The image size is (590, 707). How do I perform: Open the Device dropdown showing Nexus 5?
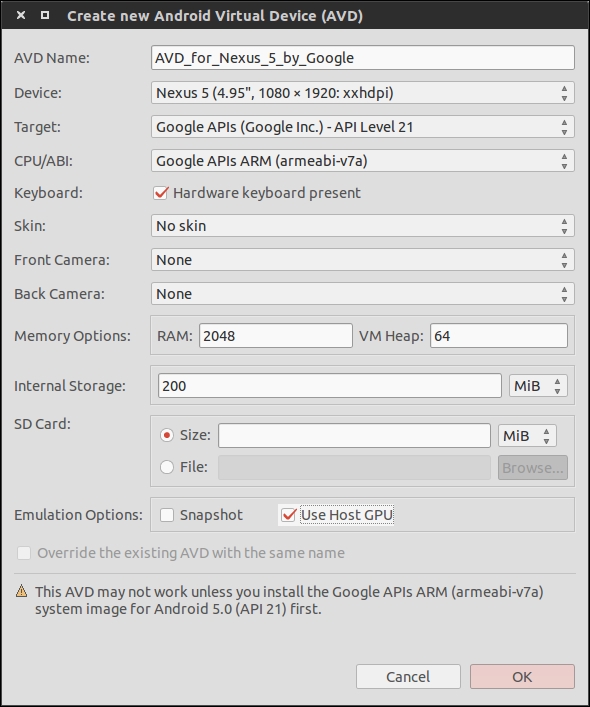(x=363, y=93)
